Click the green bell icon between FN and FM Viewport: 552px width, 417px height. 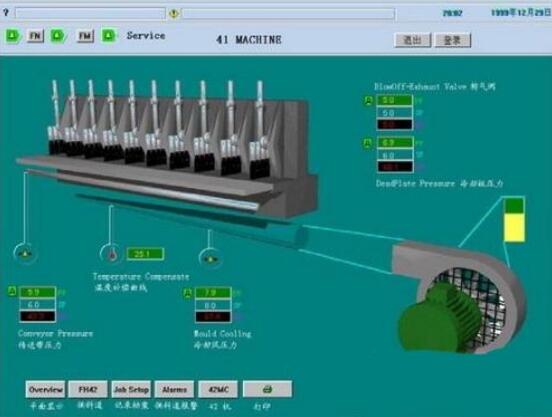58,36
